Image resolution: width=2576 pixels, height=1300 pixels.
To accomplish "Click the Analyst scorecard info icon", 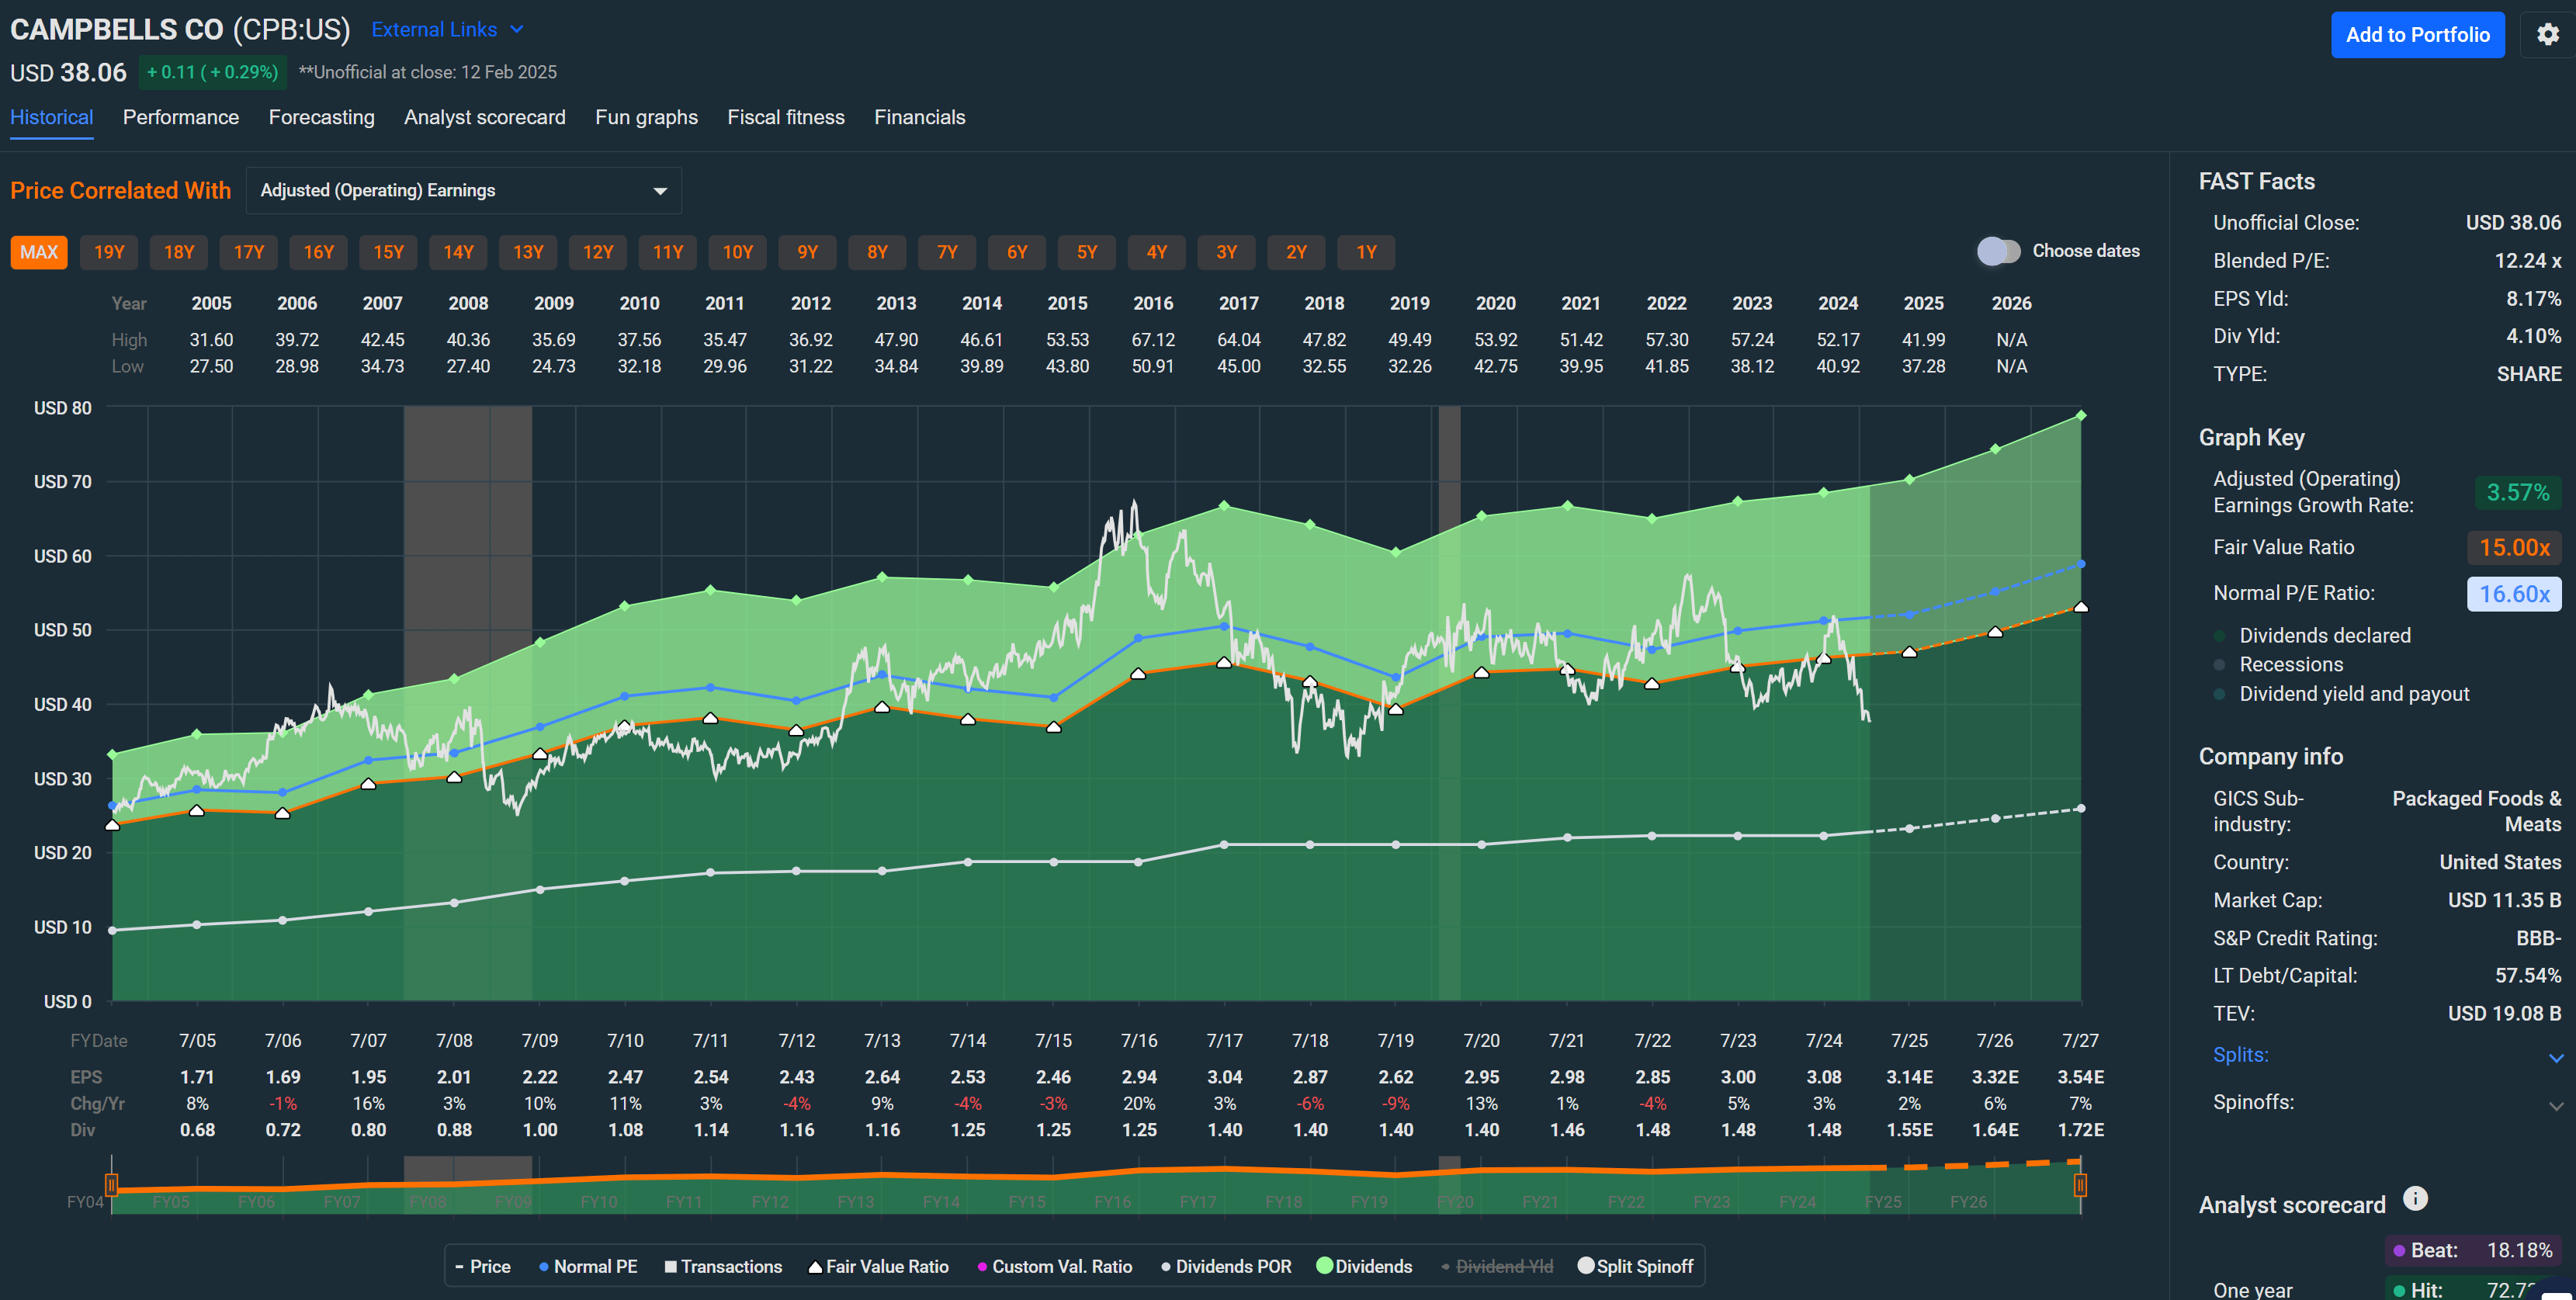I will coord(2416,1198).
